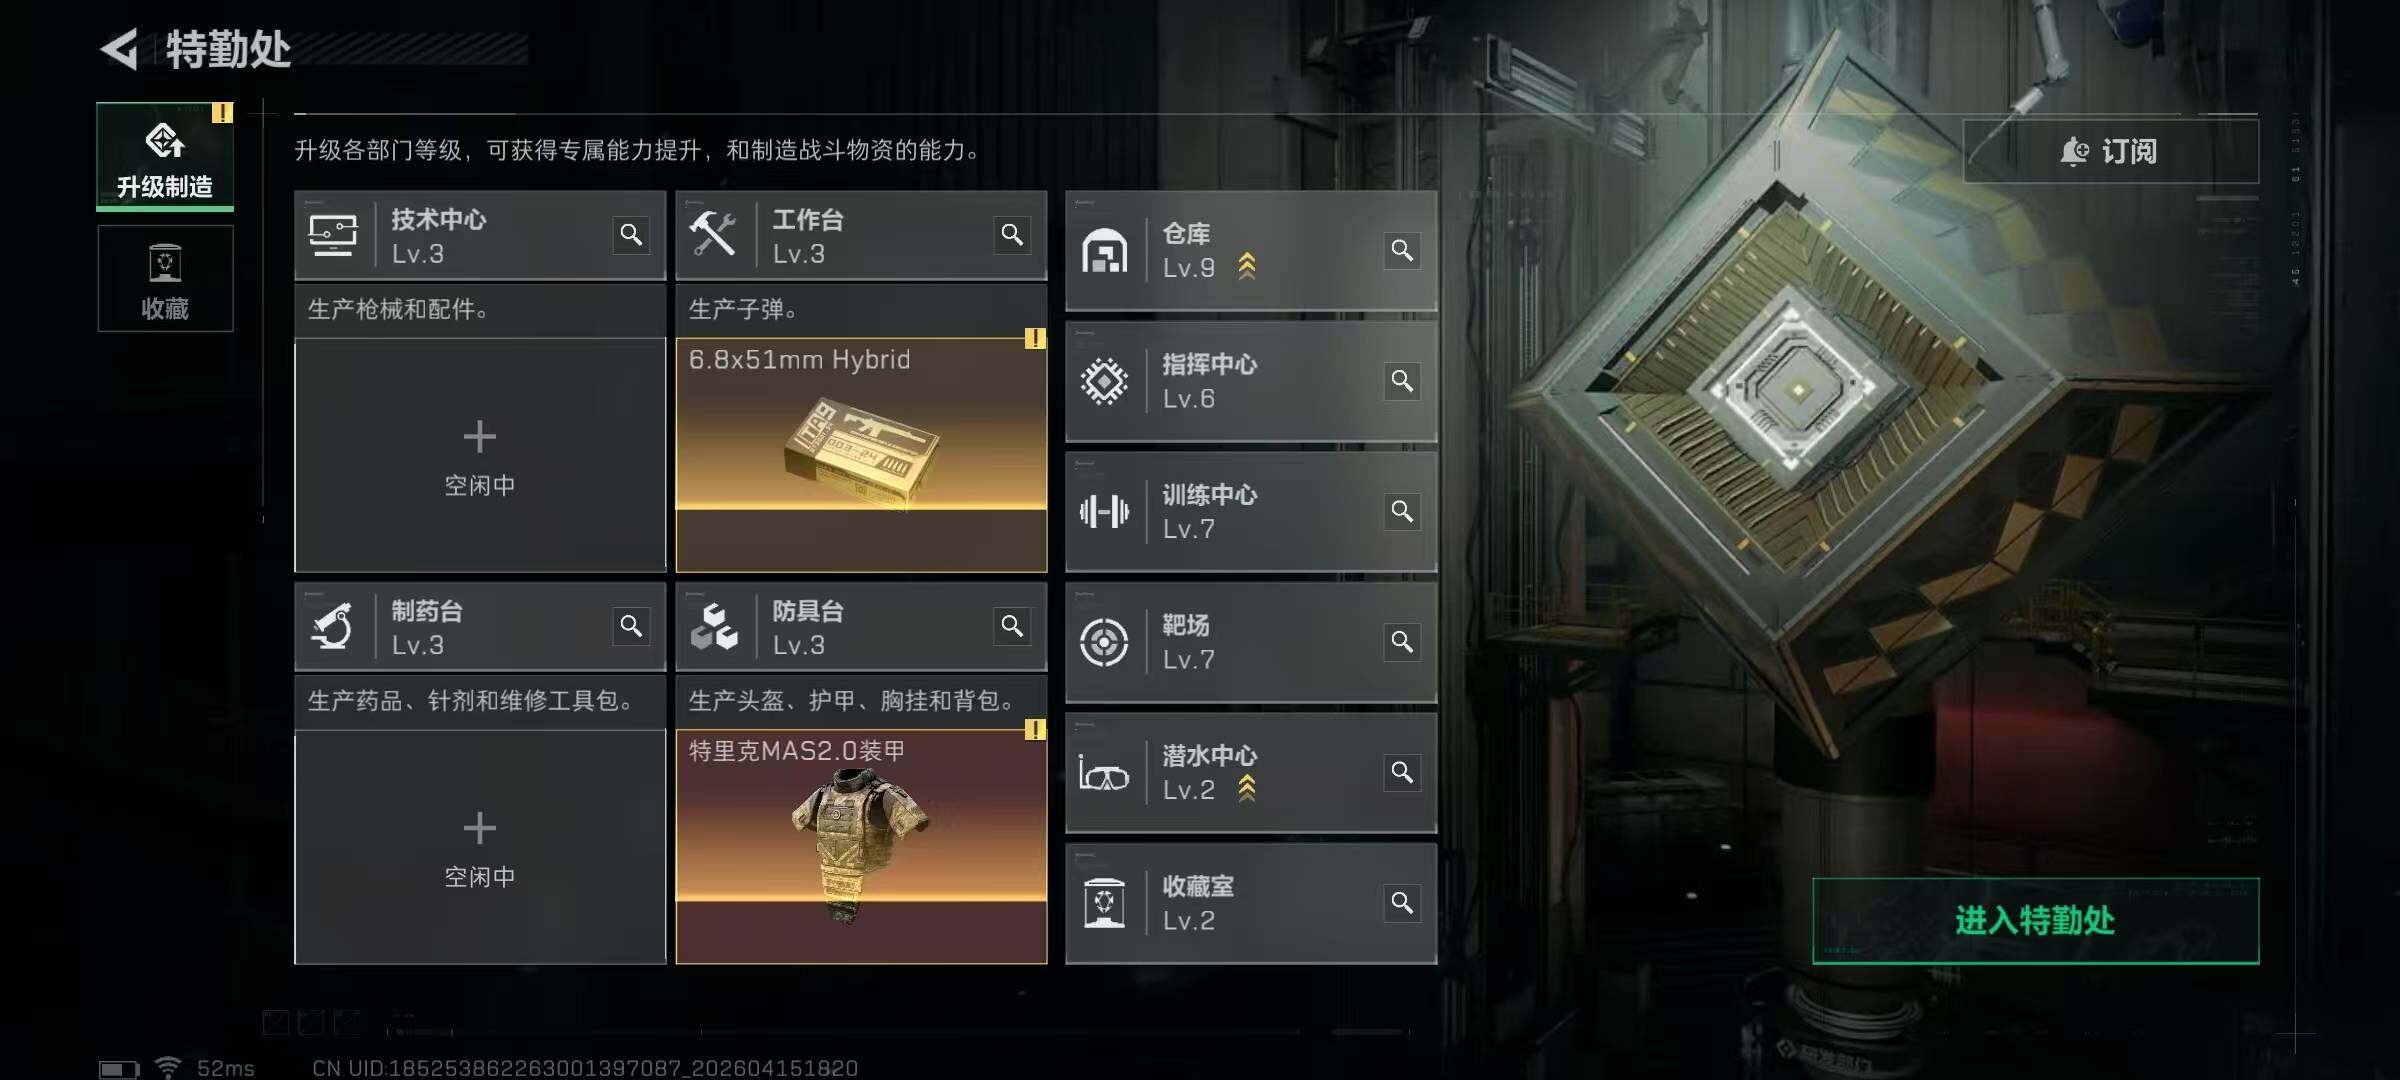Image resolution: width=2400 pixels, height=1080 pixels.
Task: Inspect 训练中心 using magnifier icon
Action: pyautogui.click(x=1402, y=511)
